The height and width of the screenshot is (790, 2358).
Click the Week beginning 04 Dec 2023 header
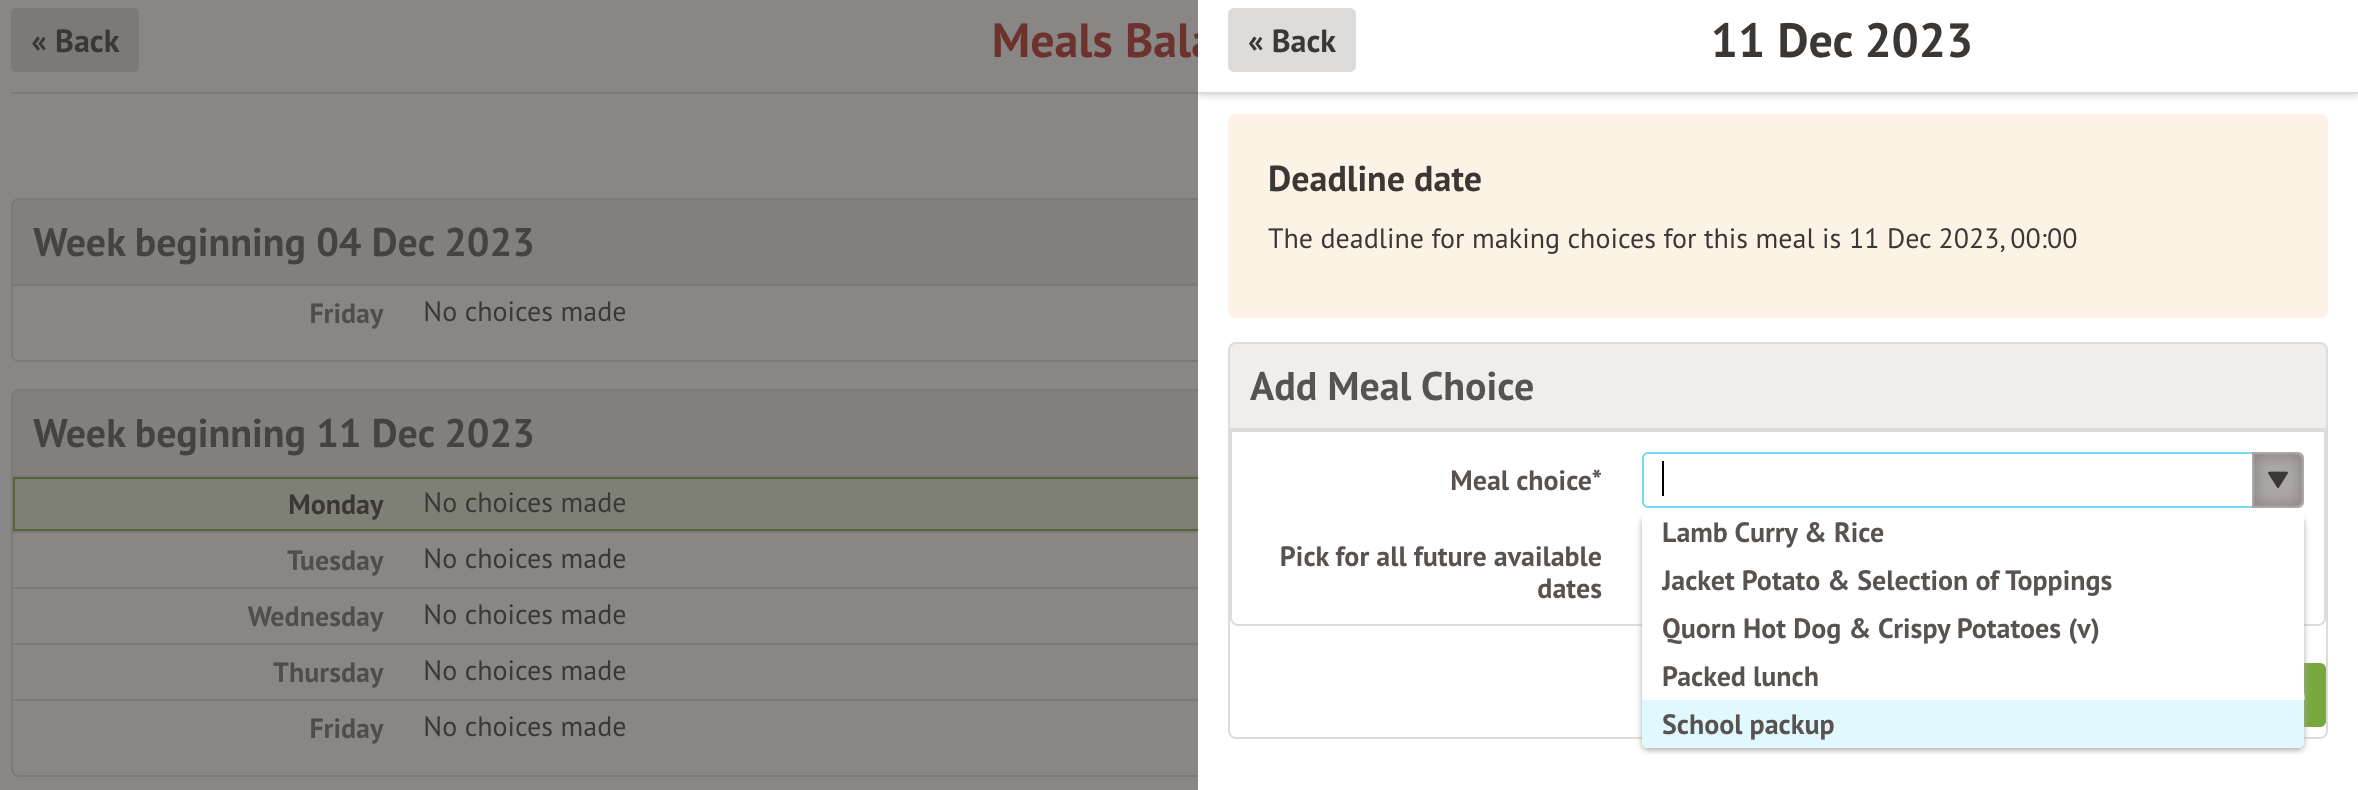(x=283, y=243)
